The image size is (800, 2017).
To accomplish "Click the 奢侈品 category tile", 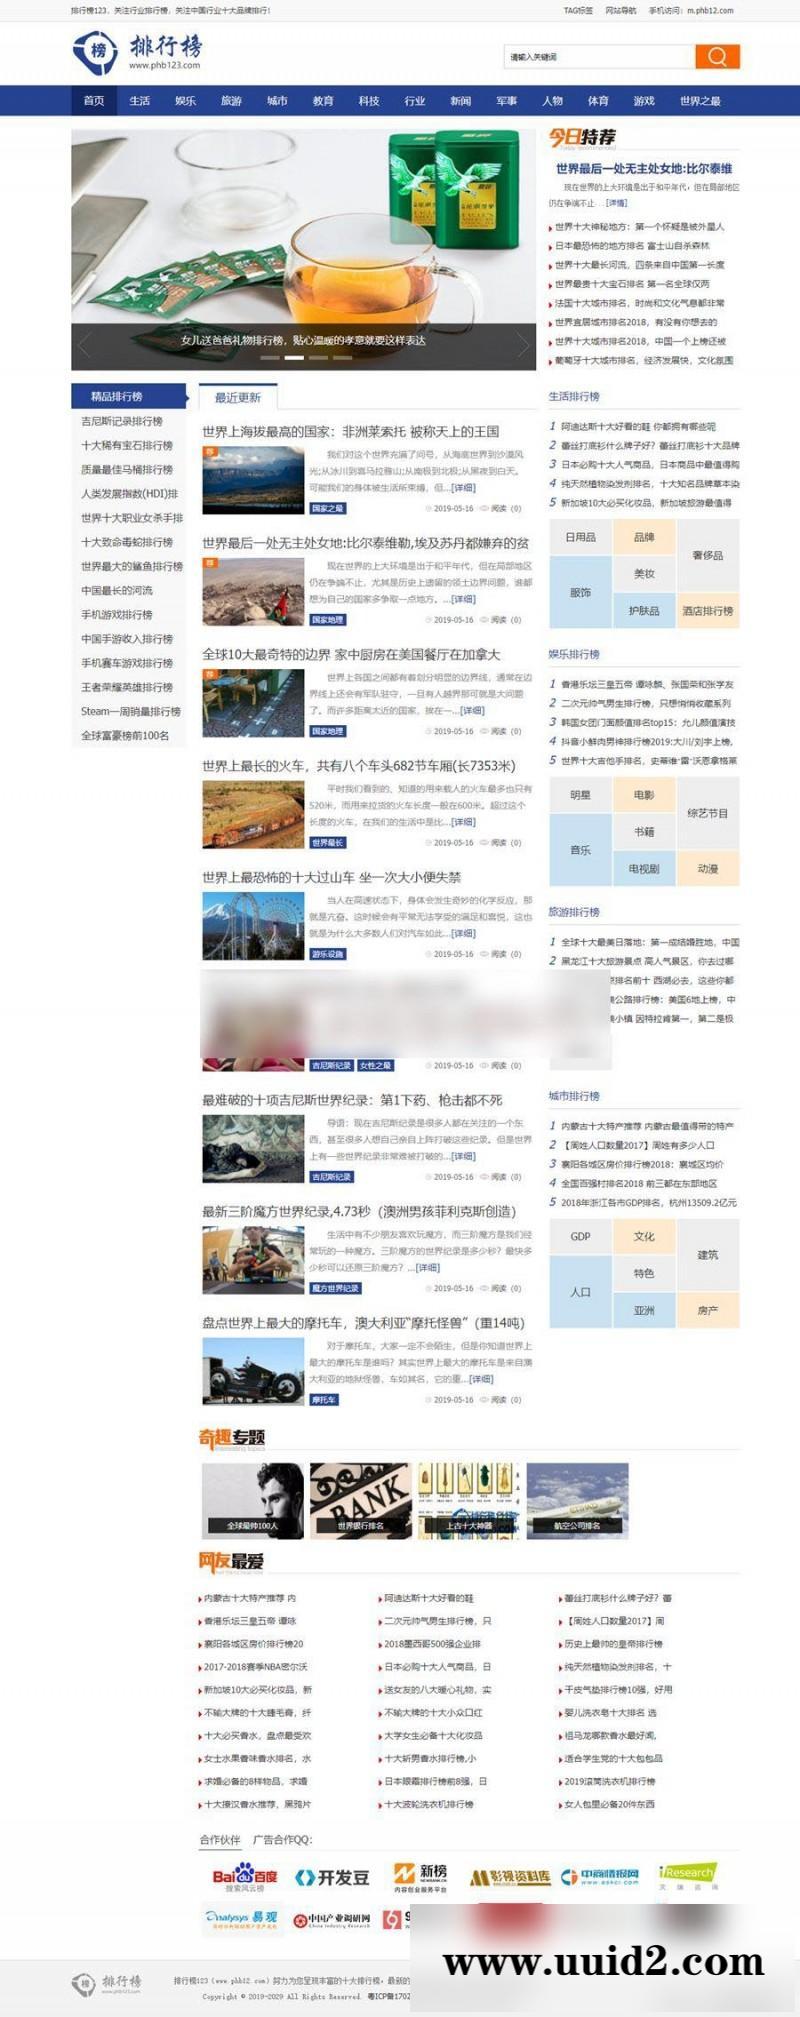I will click(708, 555).
